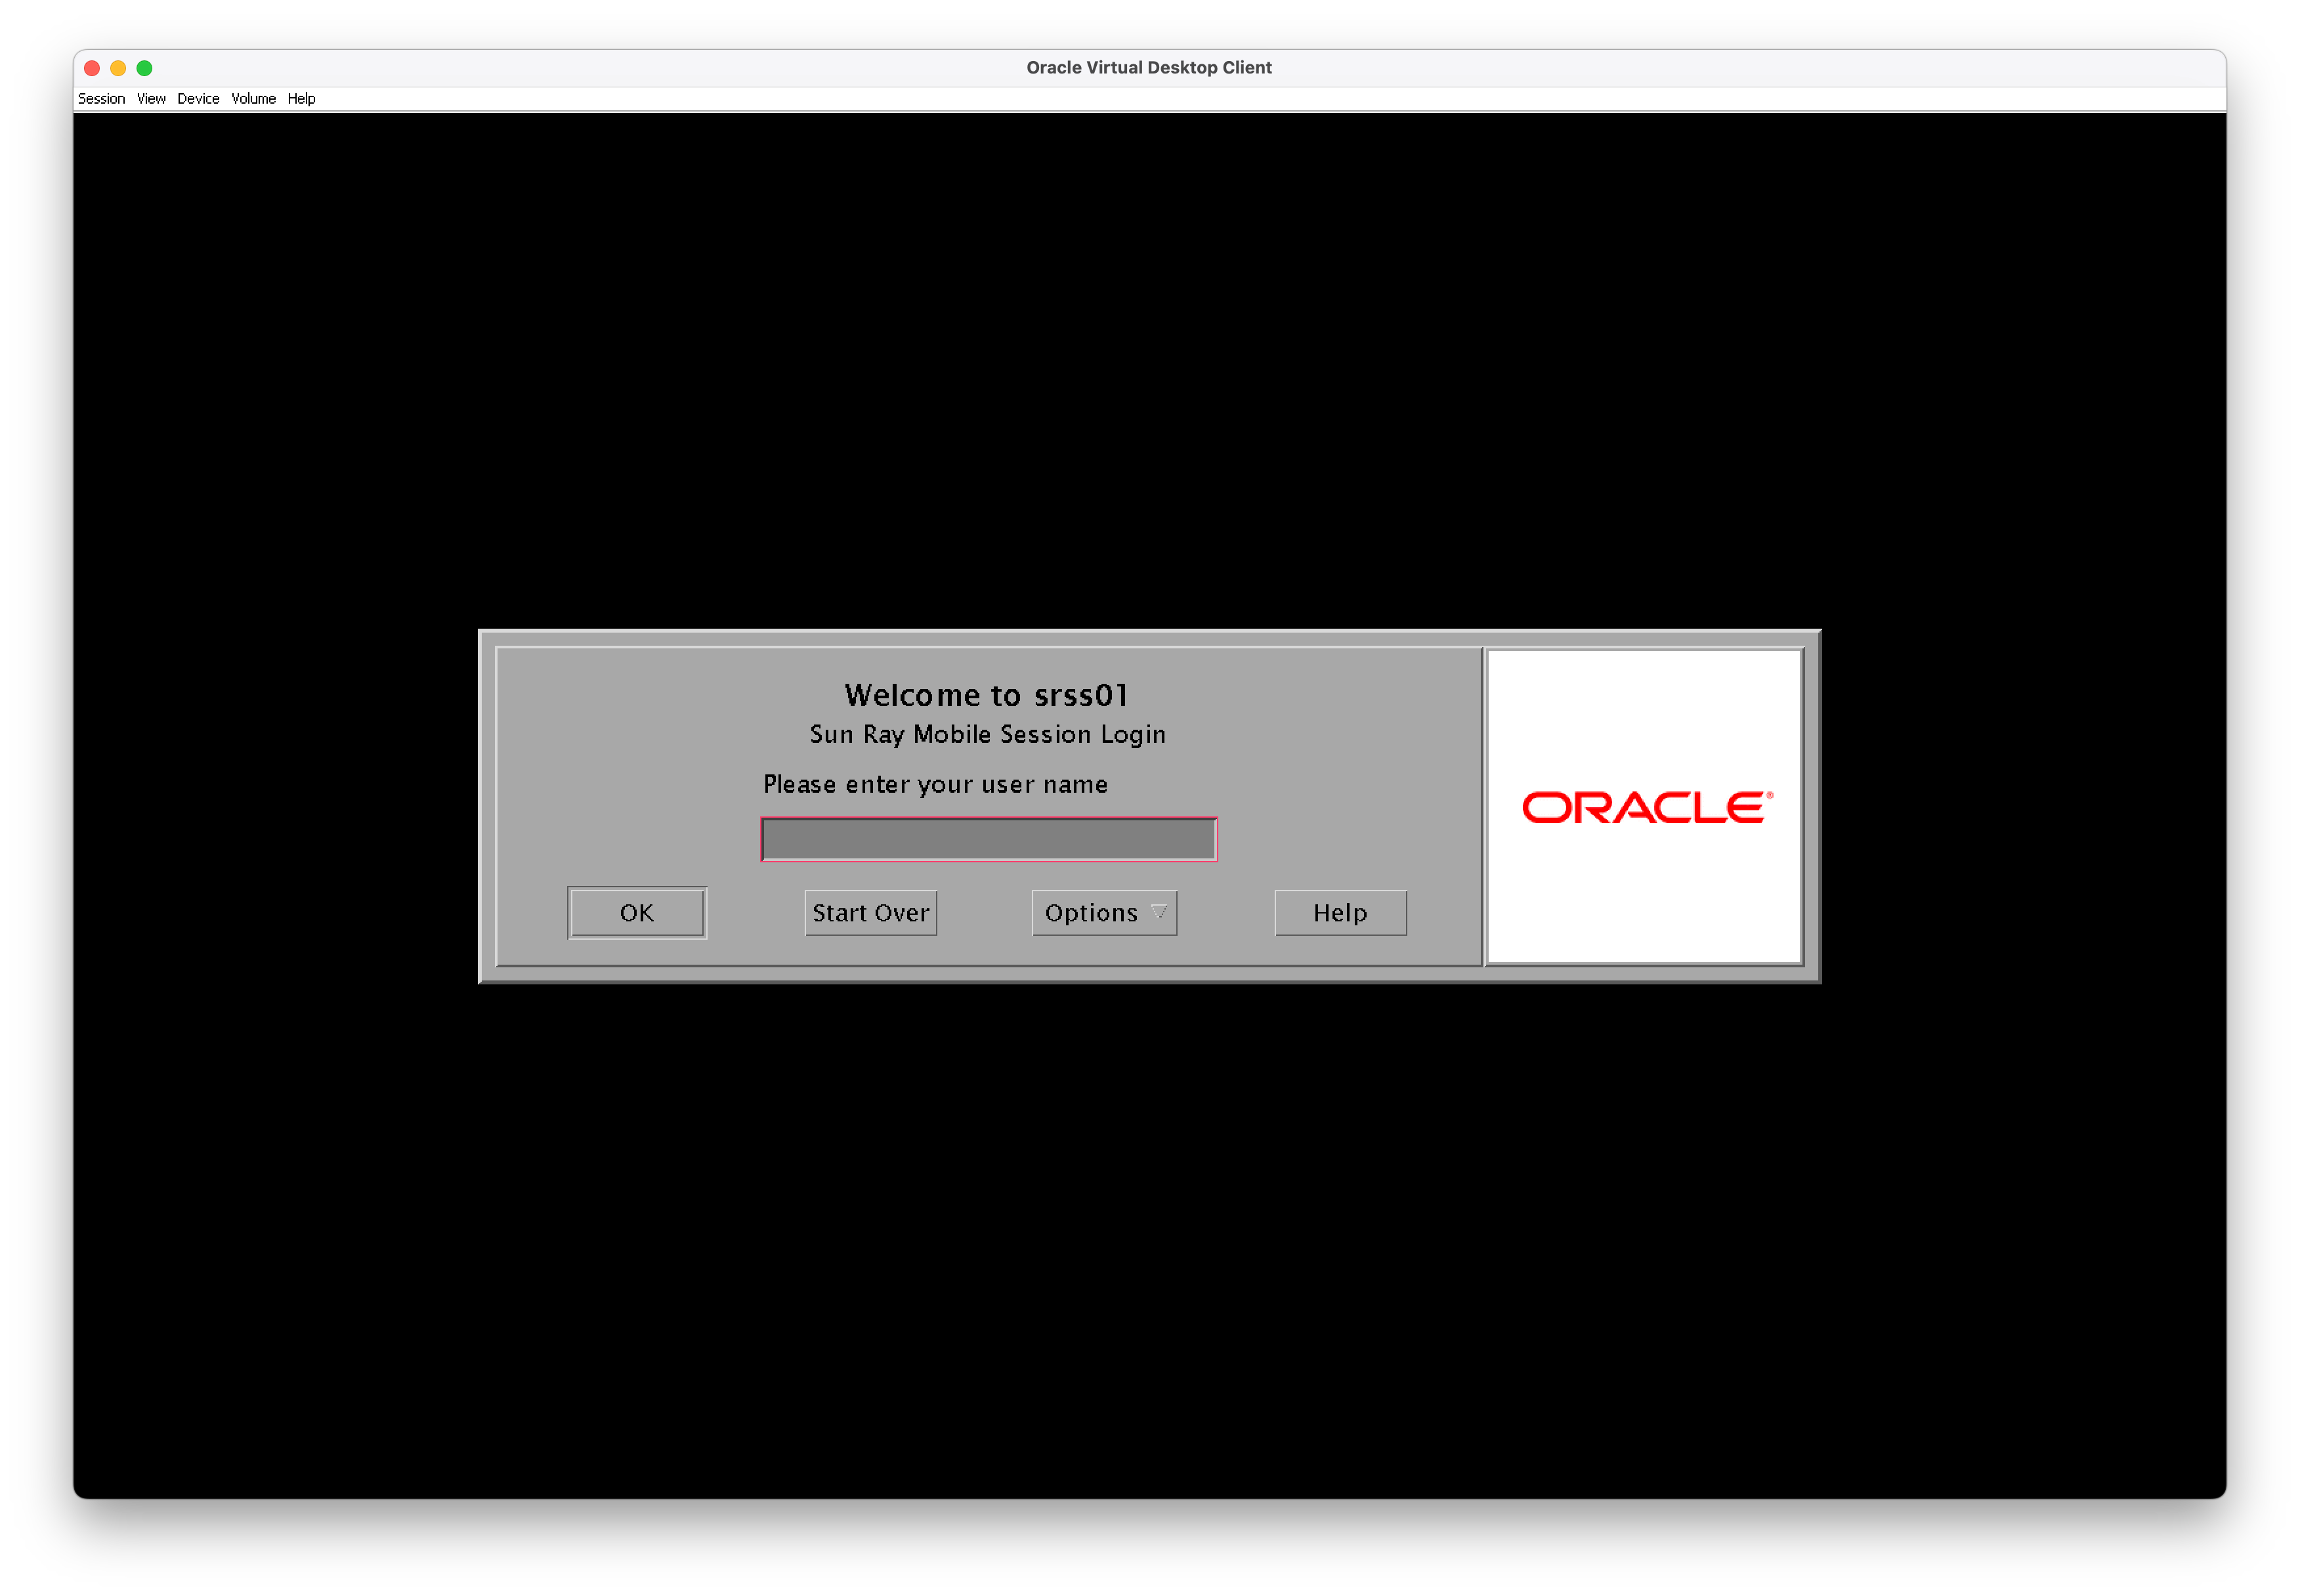Click the 'Welcome to srss01' heading
2300x1596 pixels.
pos(987,695)
